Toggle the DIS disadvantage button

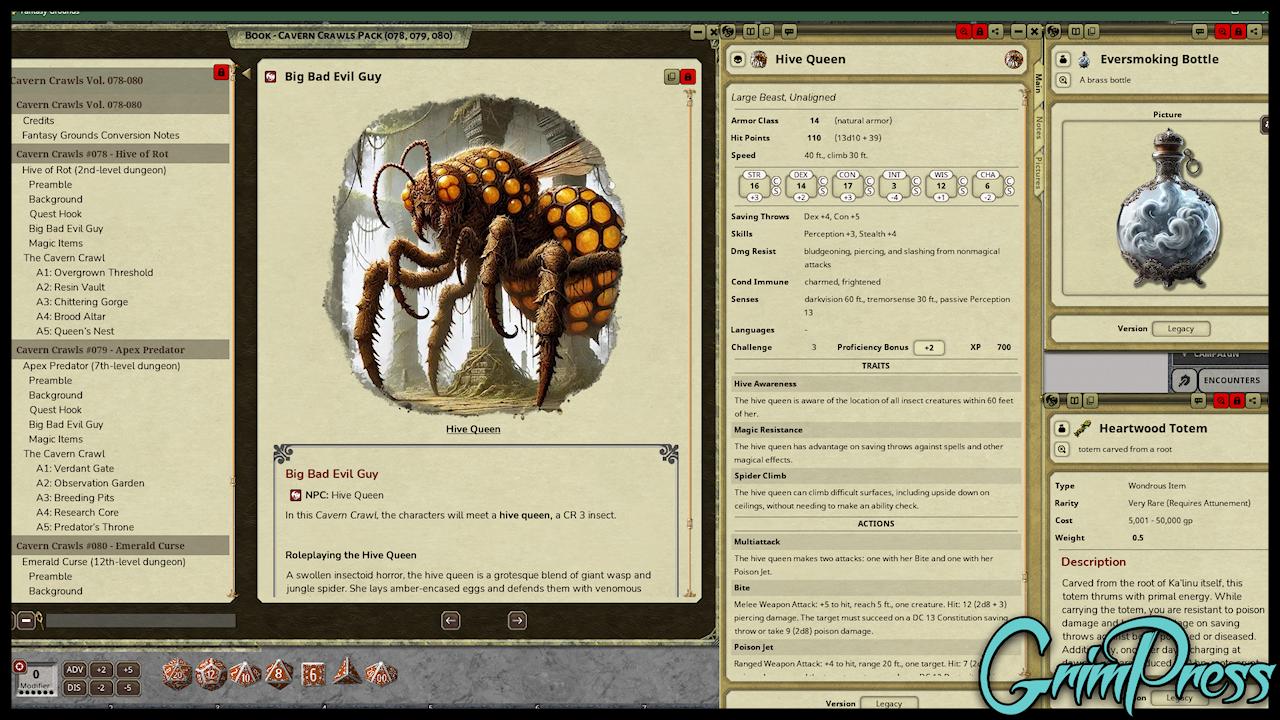click(x=75, y=687)
